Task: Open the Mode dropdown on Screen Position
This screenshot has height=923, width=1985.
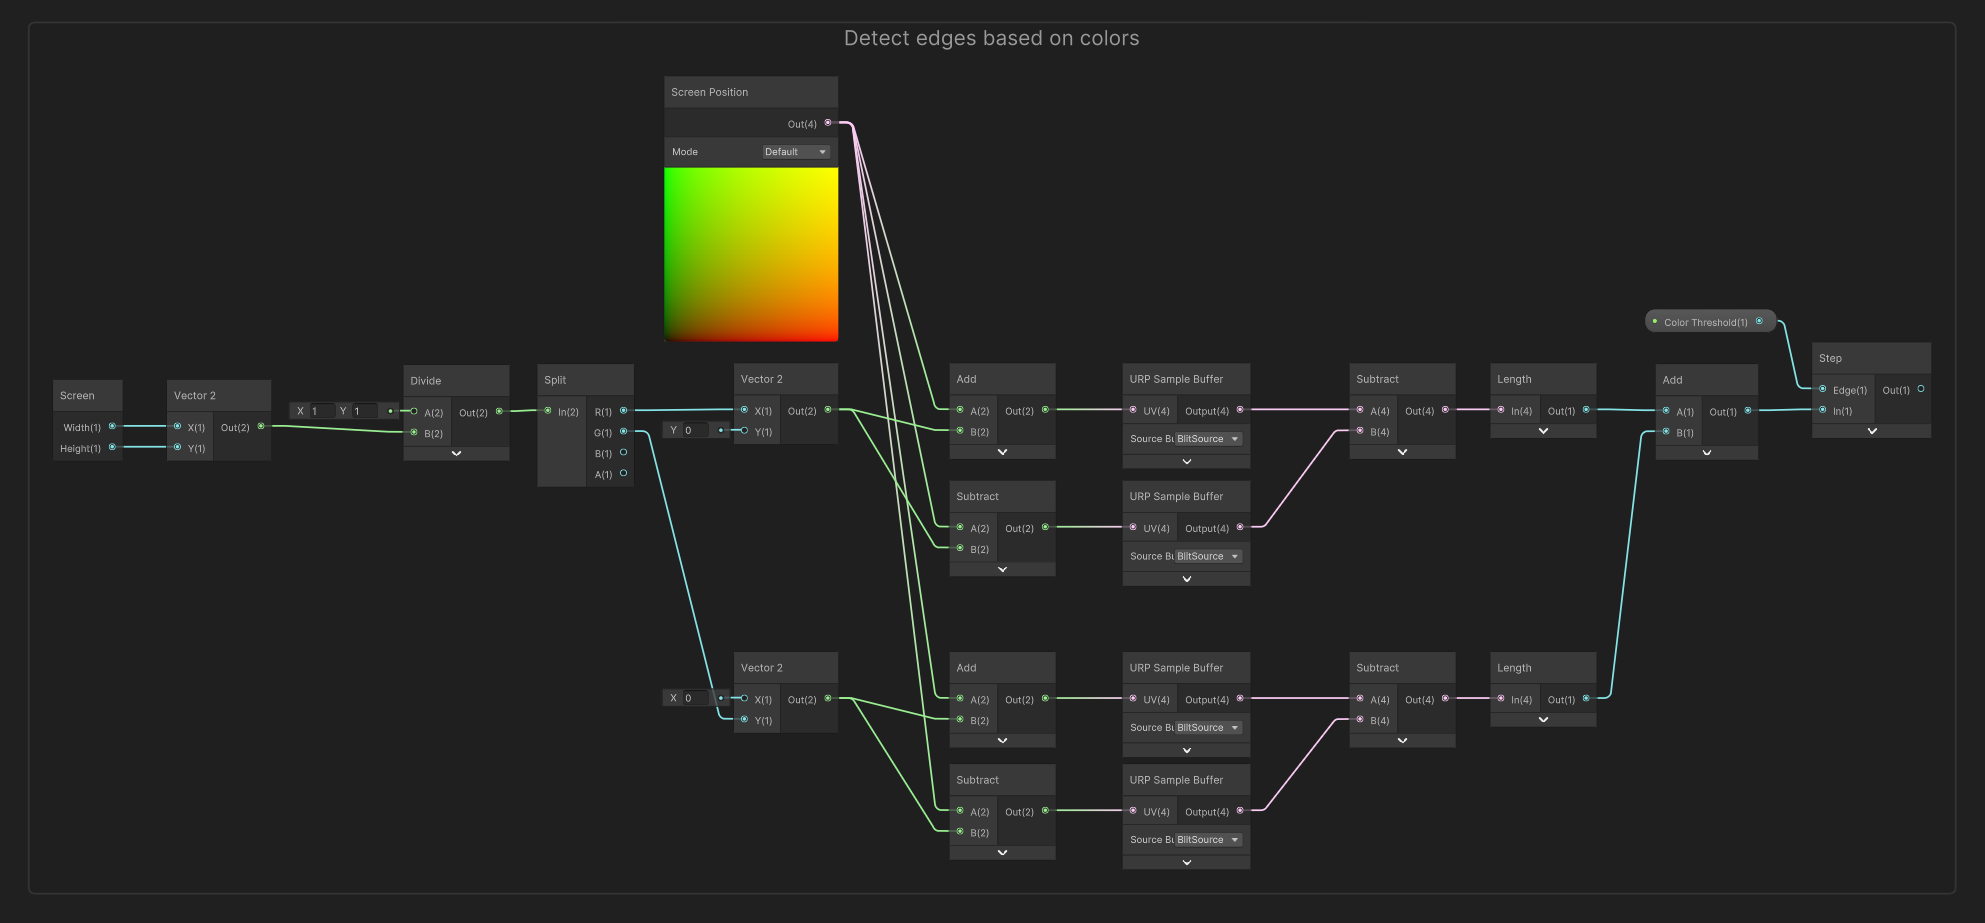Action: coord(795,151)
